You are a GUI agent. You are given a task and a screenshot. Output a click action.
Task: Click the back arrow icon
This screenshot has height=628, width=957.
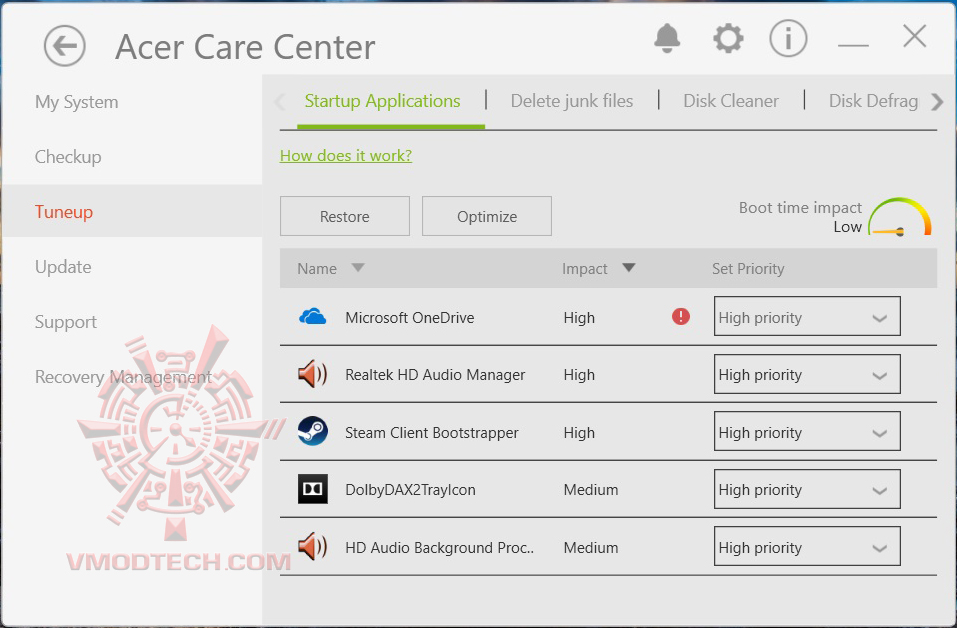(65, 46)
